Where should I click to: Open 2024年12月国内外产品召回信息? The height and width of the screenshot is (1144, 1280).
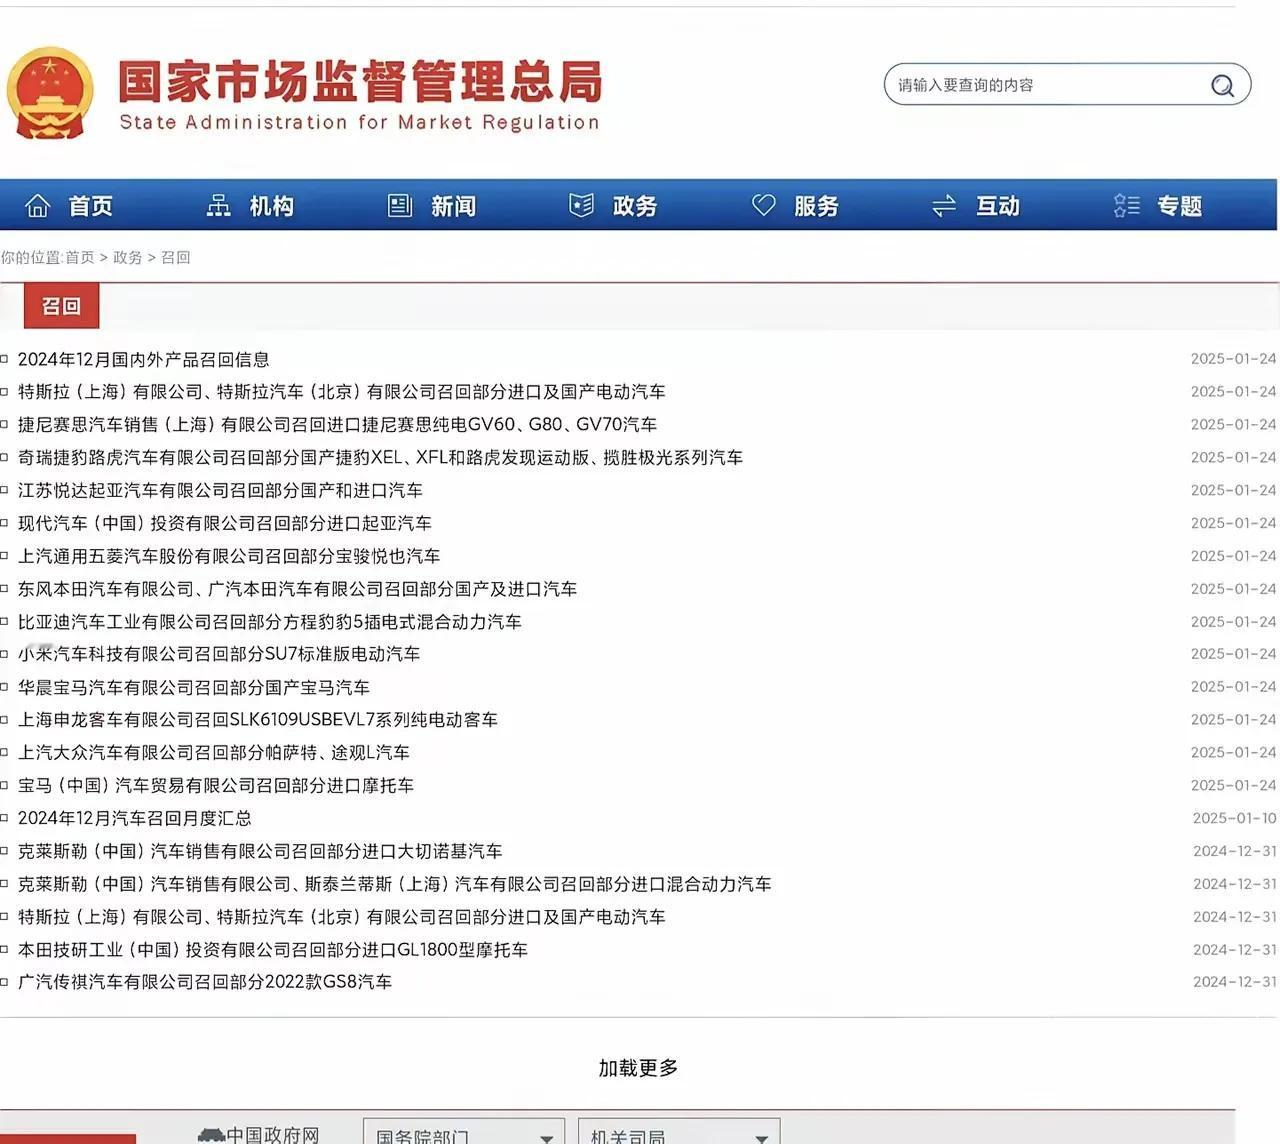point(144,359)
